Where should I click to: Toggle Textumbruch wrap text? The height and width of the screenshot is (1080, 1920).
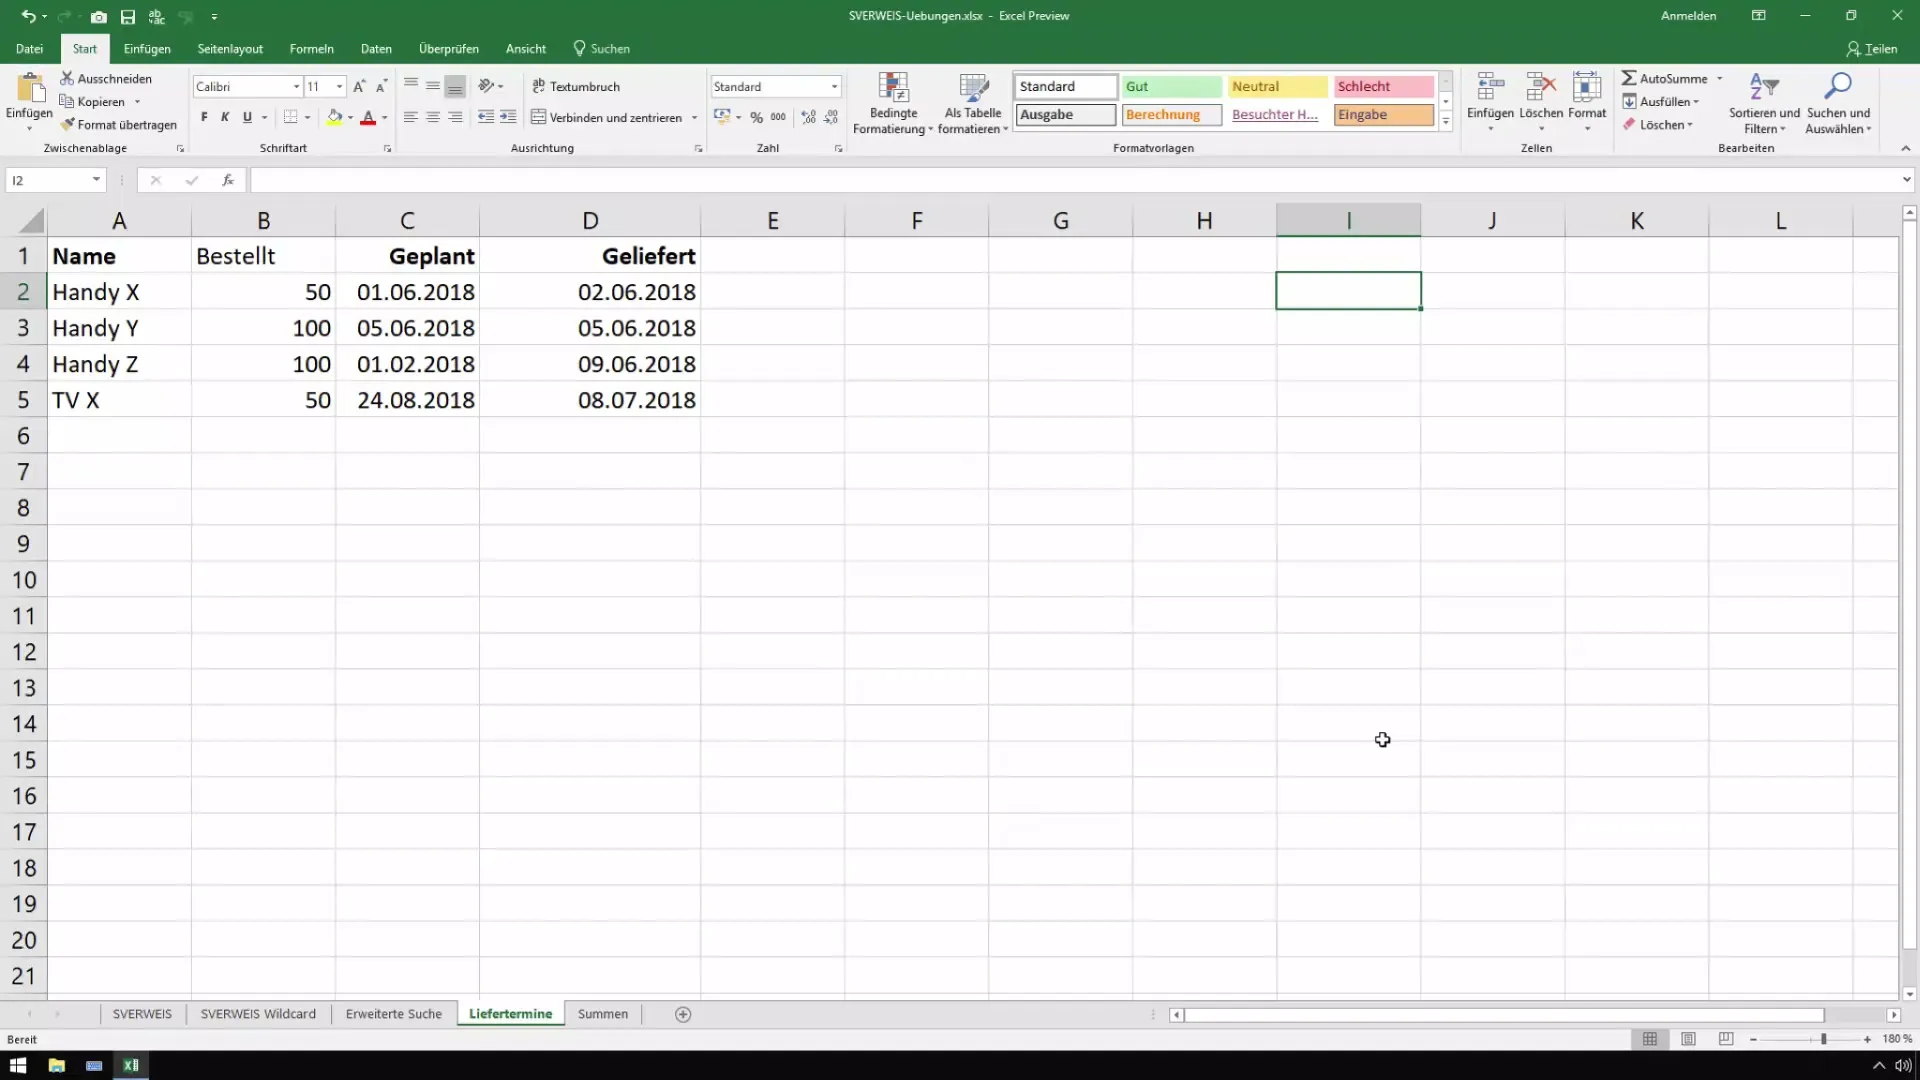click(576, 86)
